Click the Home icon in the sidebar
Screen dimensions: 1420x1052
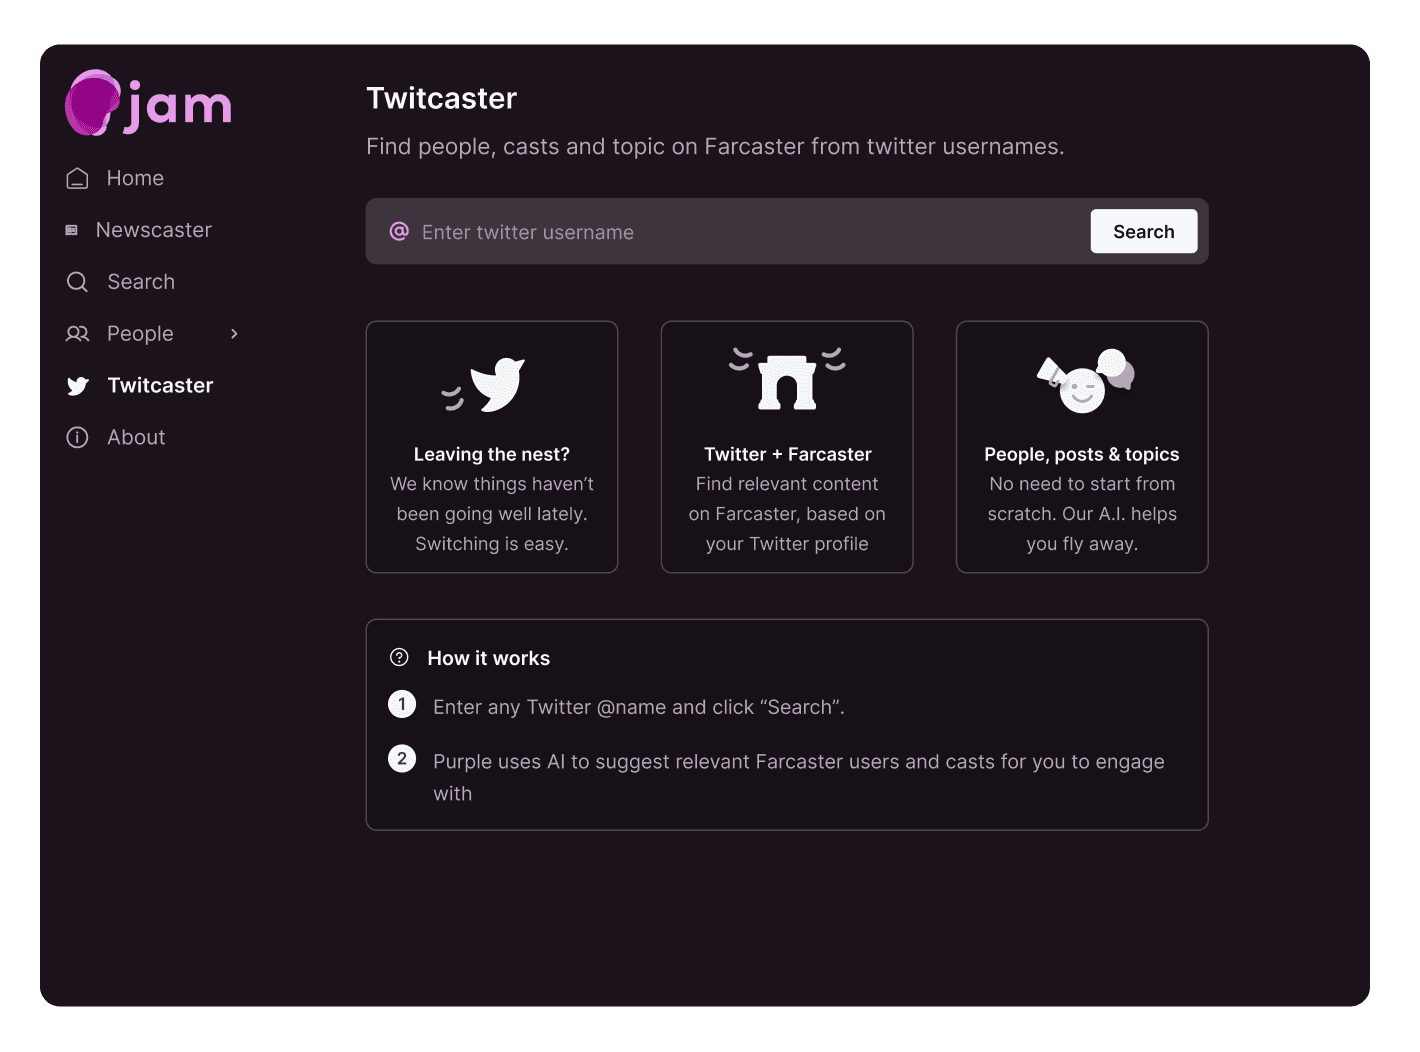tap(77, 178)
